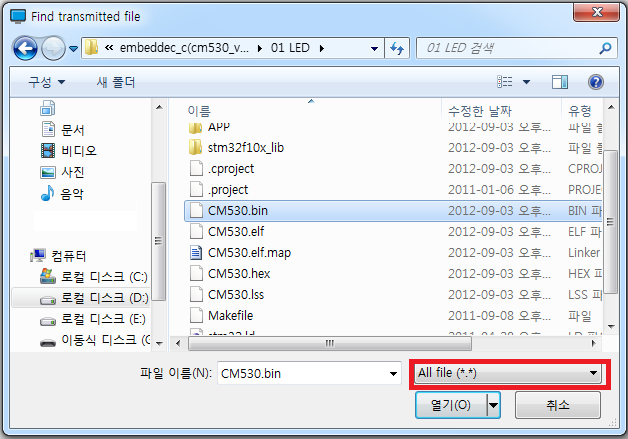Click the 열기(O) button

click(x=451, y=405)
